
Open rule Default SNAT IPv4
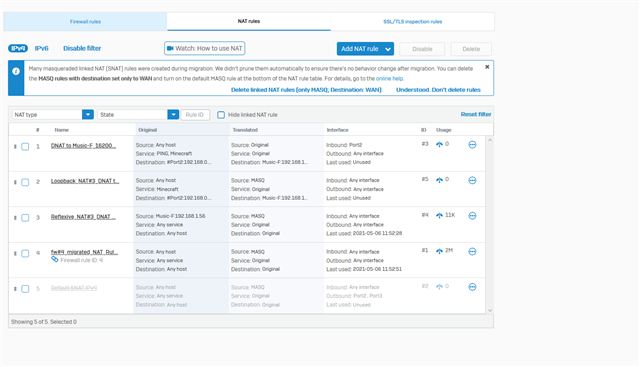pos(74,288)
